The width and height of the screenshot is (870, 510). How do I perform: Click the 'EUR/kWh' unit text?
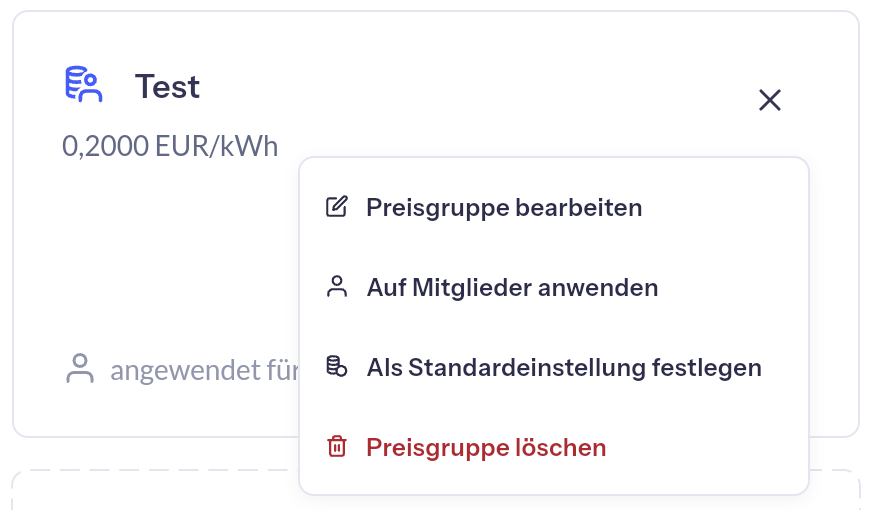pos(216,146)
